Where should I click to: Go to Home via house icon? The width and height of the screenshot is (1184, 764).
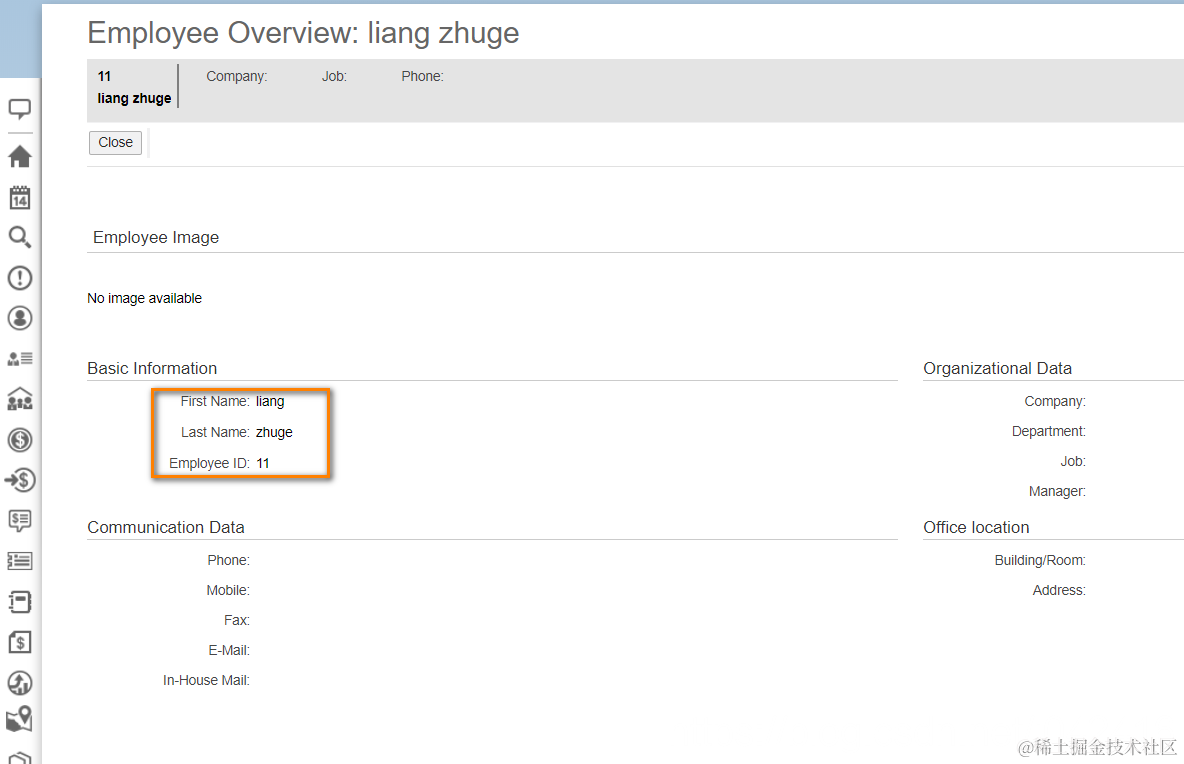coord(20,156)
